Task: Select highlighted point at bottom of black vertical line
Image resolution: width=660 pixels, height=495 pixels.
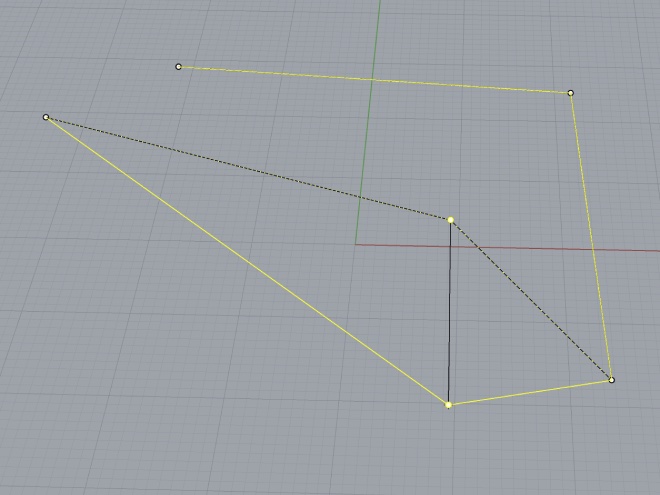Action: pyautogui.click(x=449, y=405)
